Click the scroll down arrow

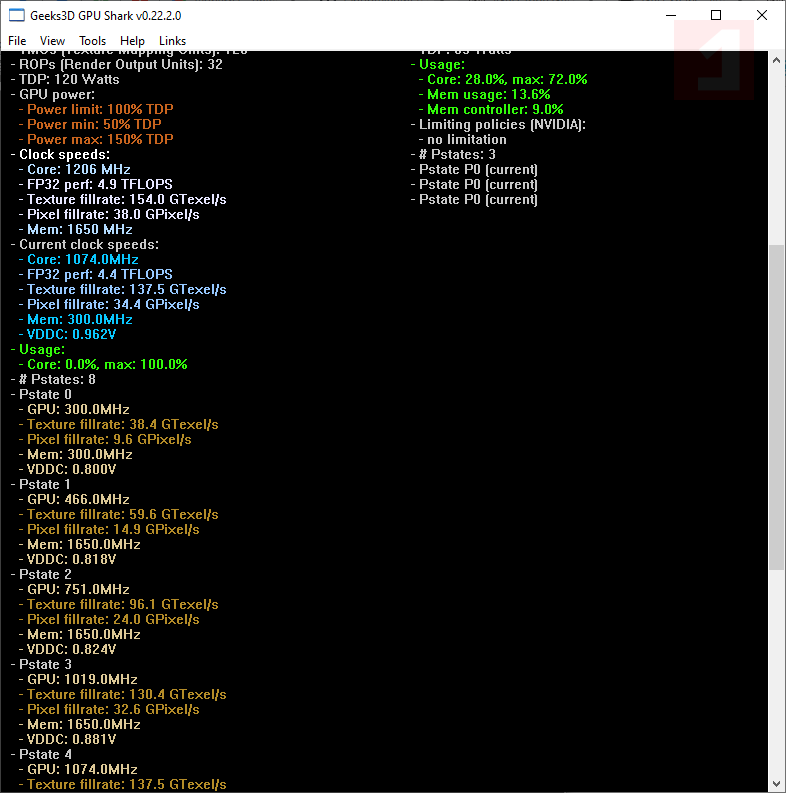click(x=776, y=784)
